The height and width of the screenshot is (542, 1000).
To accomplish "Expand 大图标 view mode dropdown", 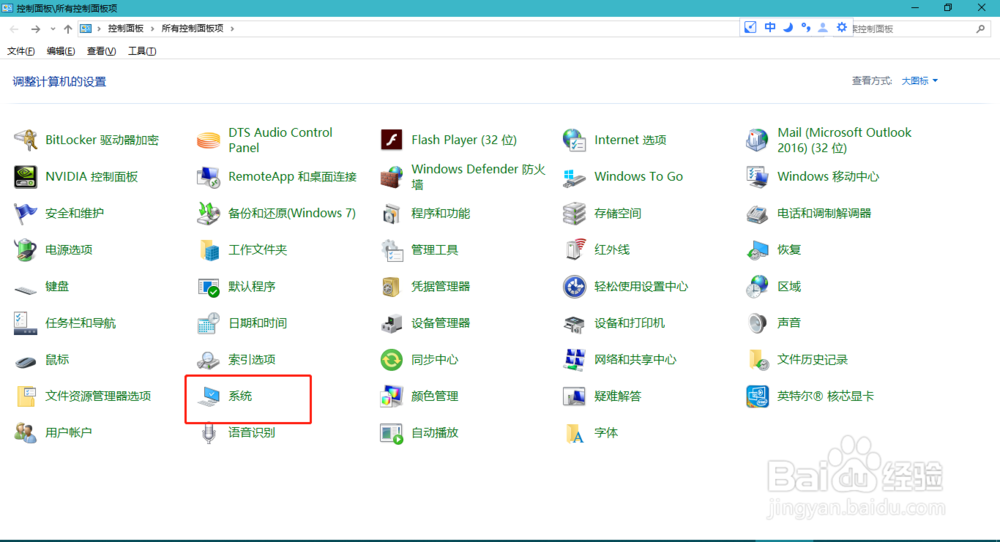I will click(x=919, y=81).
